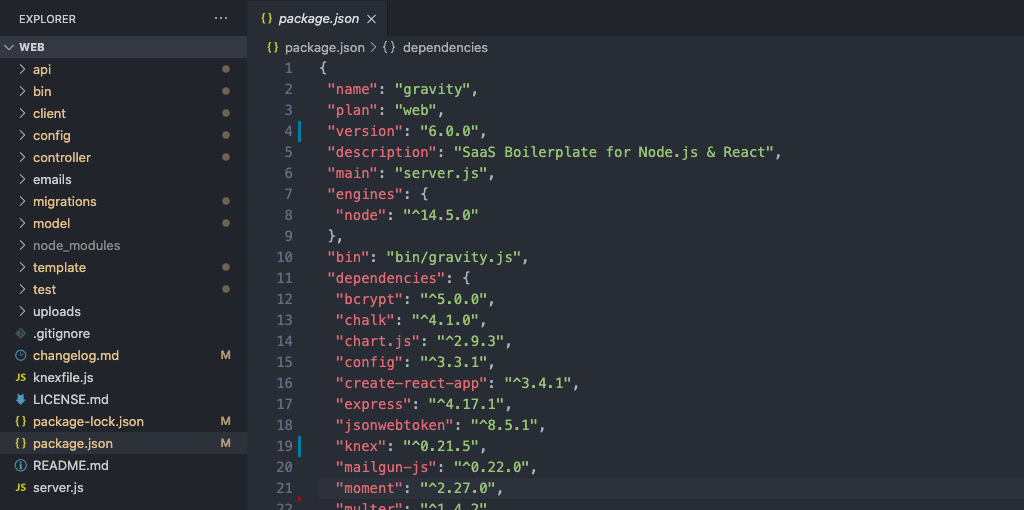Open knexfile.js file name in the explorer
The height and width of the screenshot is (510, 1024).
point(63,378)
